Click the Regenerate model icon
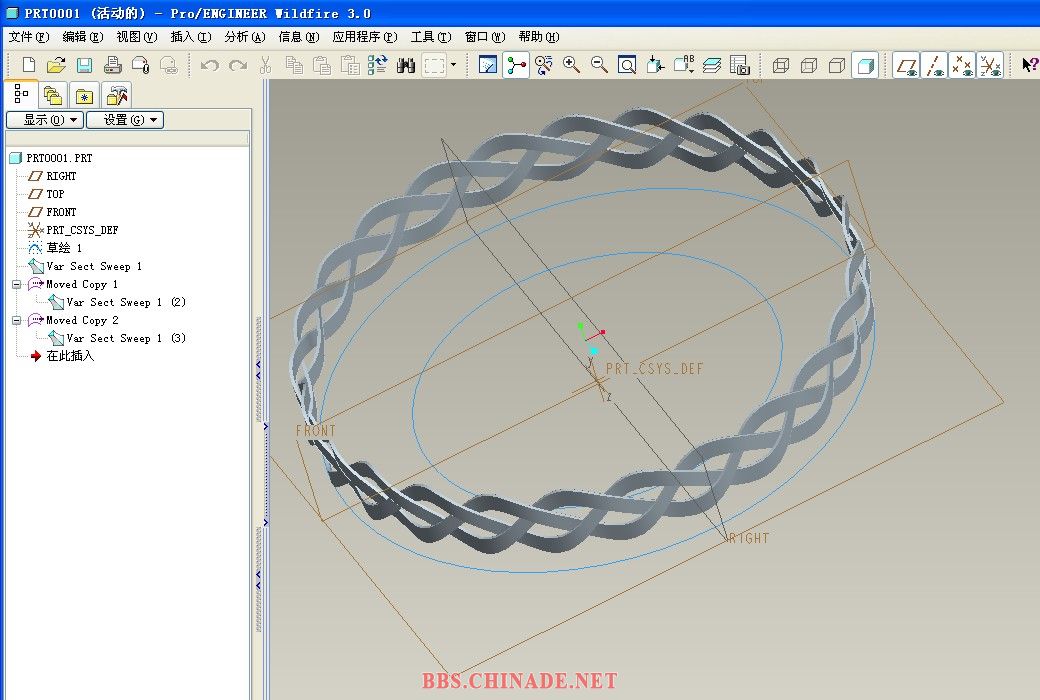Viewport: 1040px width, 700px height. point(378,65)
